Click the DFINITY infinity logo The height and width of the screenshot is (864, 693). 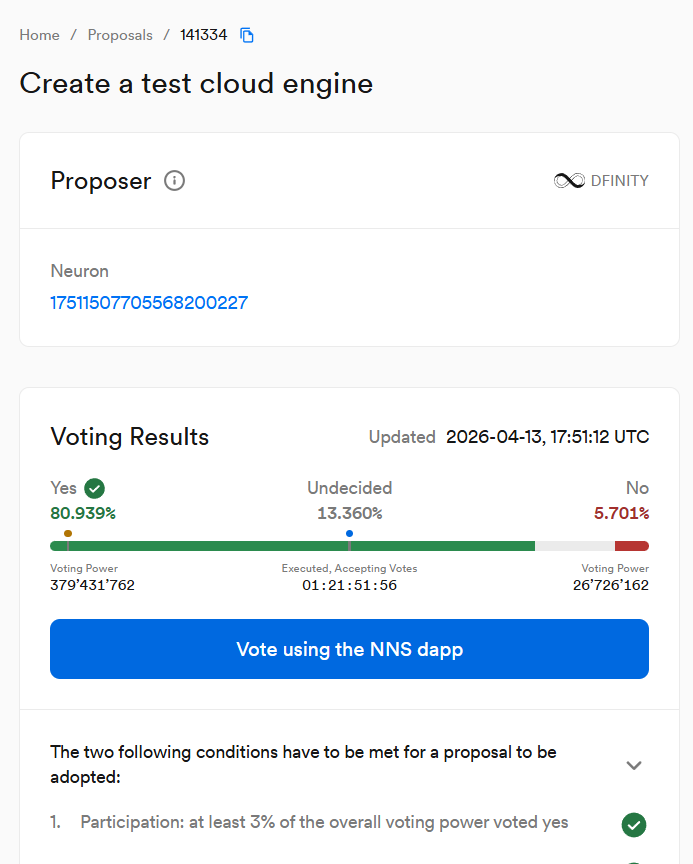click(569, 181)
